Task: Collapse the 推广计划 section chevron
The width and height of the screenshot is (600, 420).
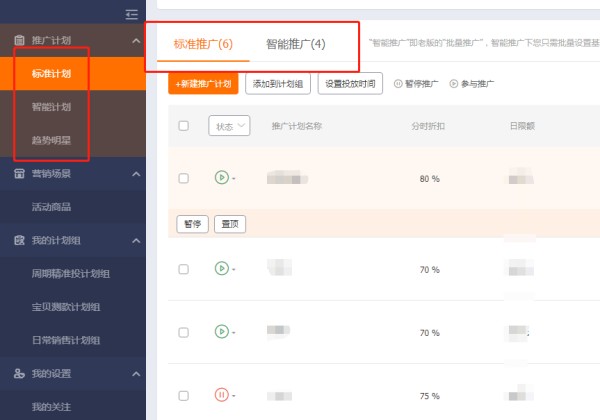Action: [x=136, y=40]
